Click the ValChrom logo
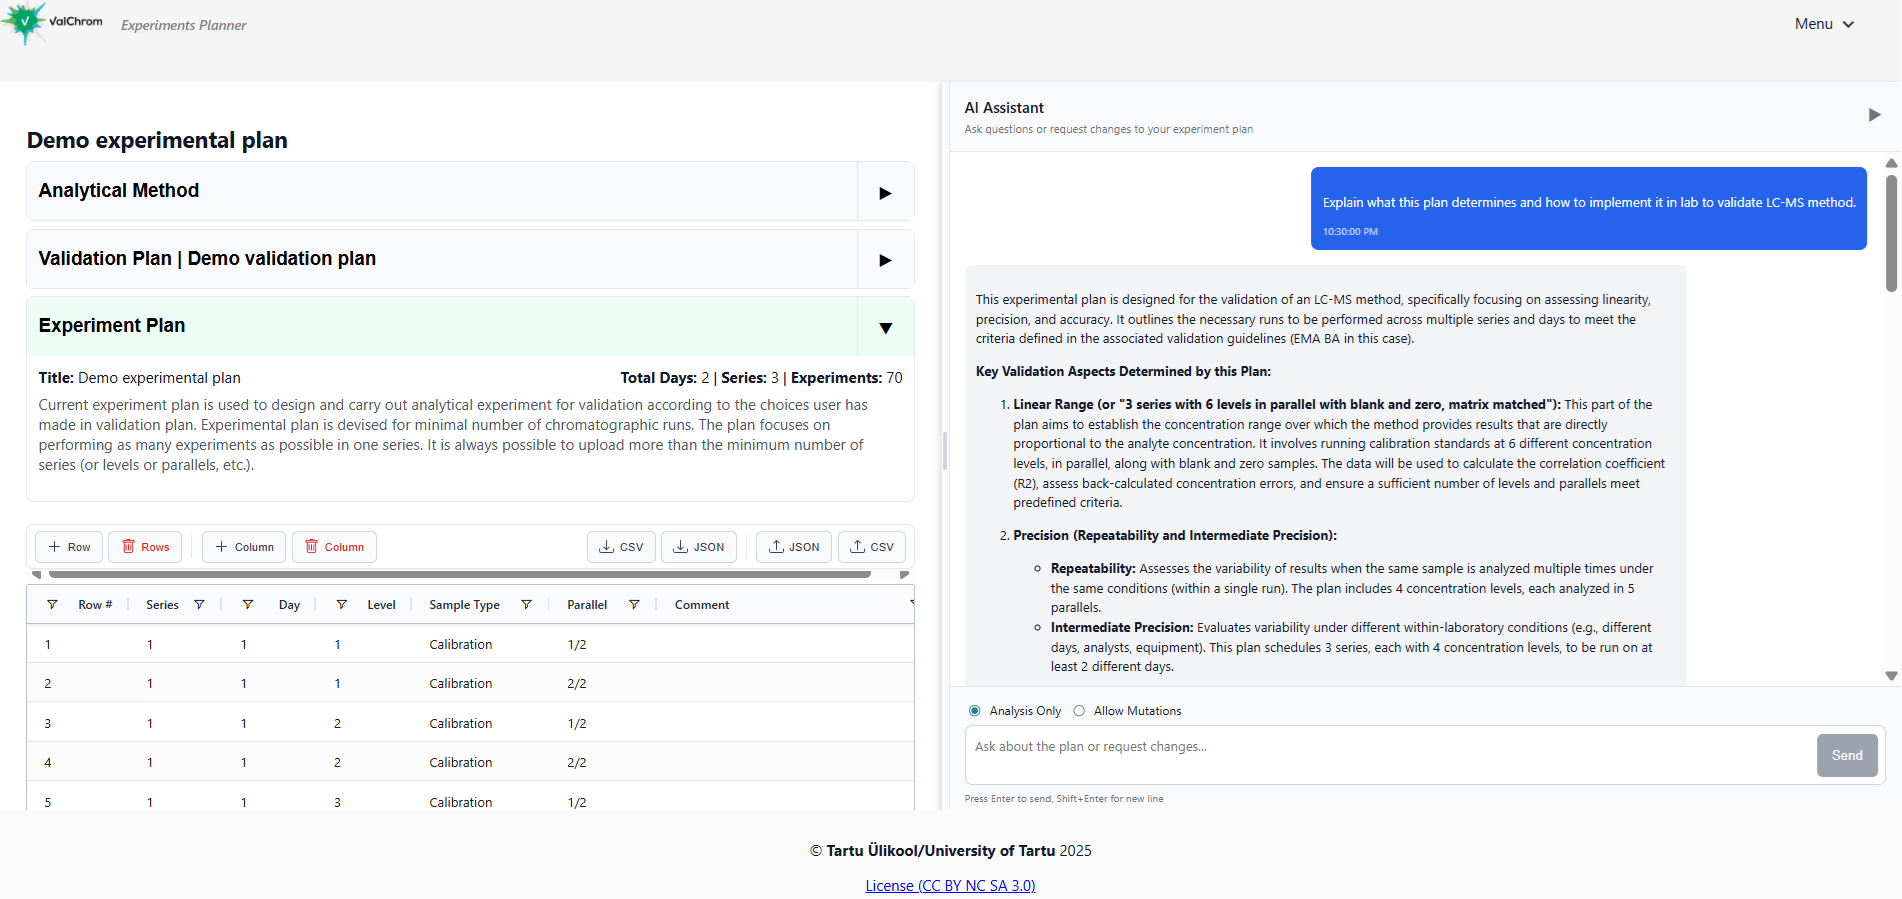1902x899 pixels. [x=52, y=22]
